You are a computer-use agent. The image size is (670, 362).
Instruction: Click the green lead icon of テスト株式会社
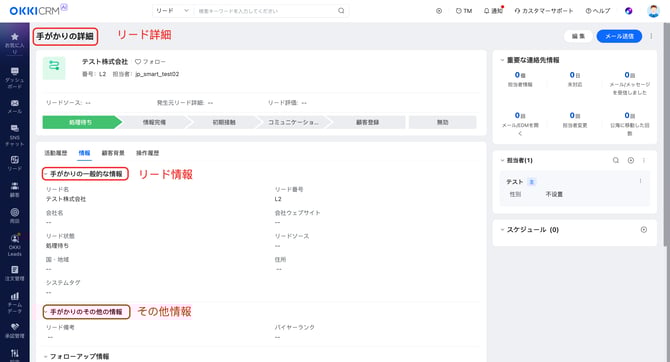pyautogui.click(x=54, y=68)
